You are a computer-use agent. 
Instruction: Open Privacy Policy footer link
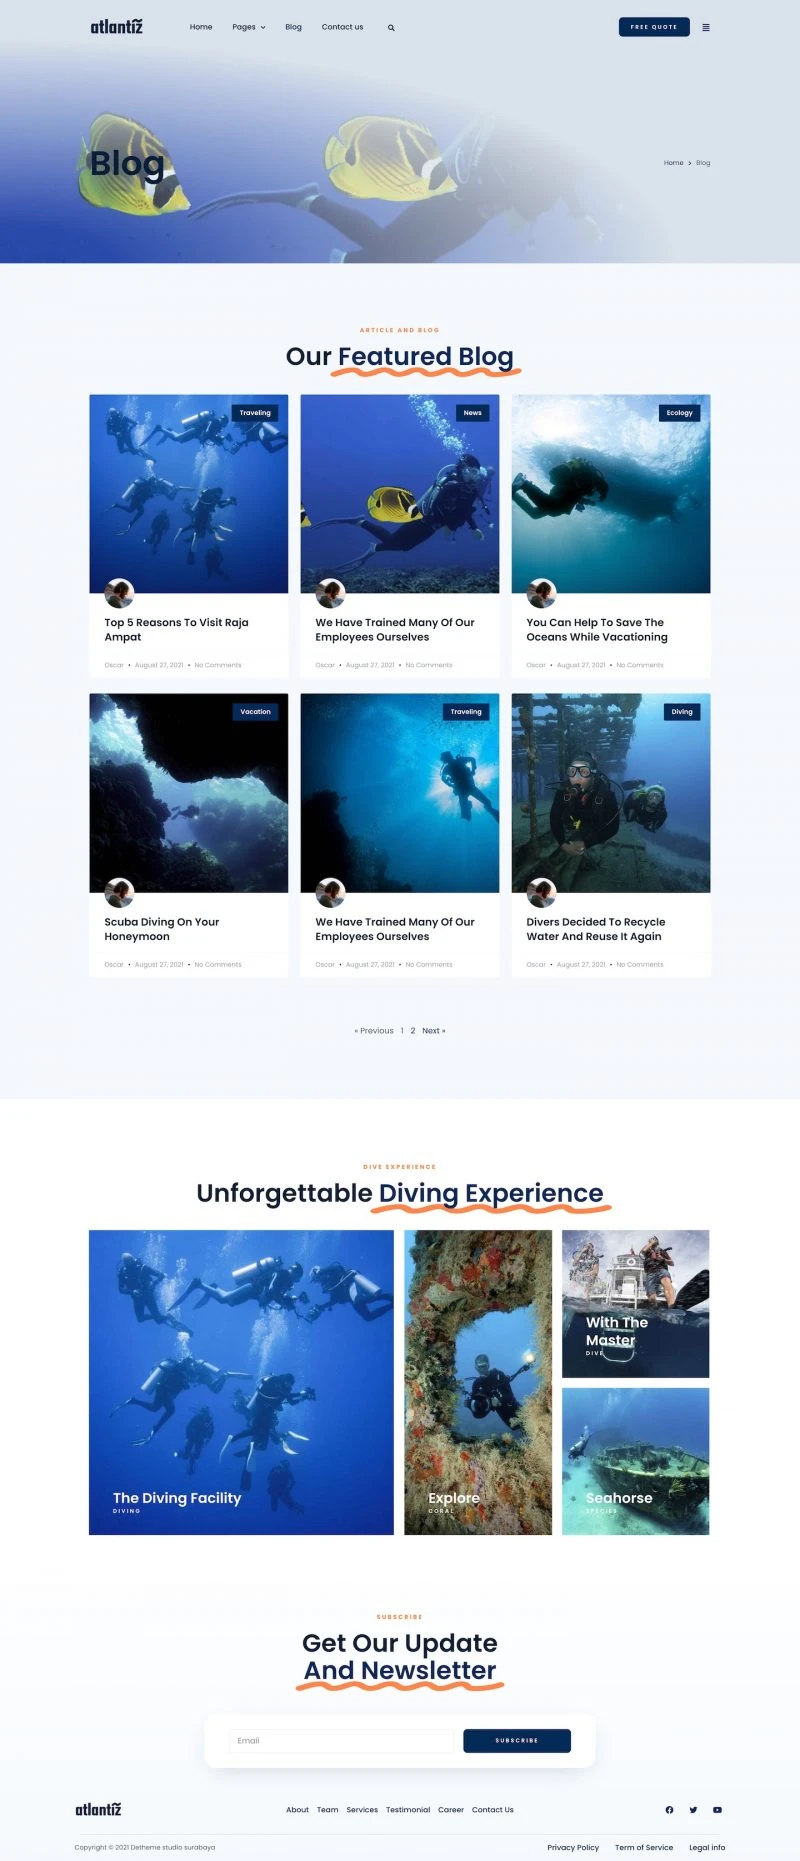573,1847
